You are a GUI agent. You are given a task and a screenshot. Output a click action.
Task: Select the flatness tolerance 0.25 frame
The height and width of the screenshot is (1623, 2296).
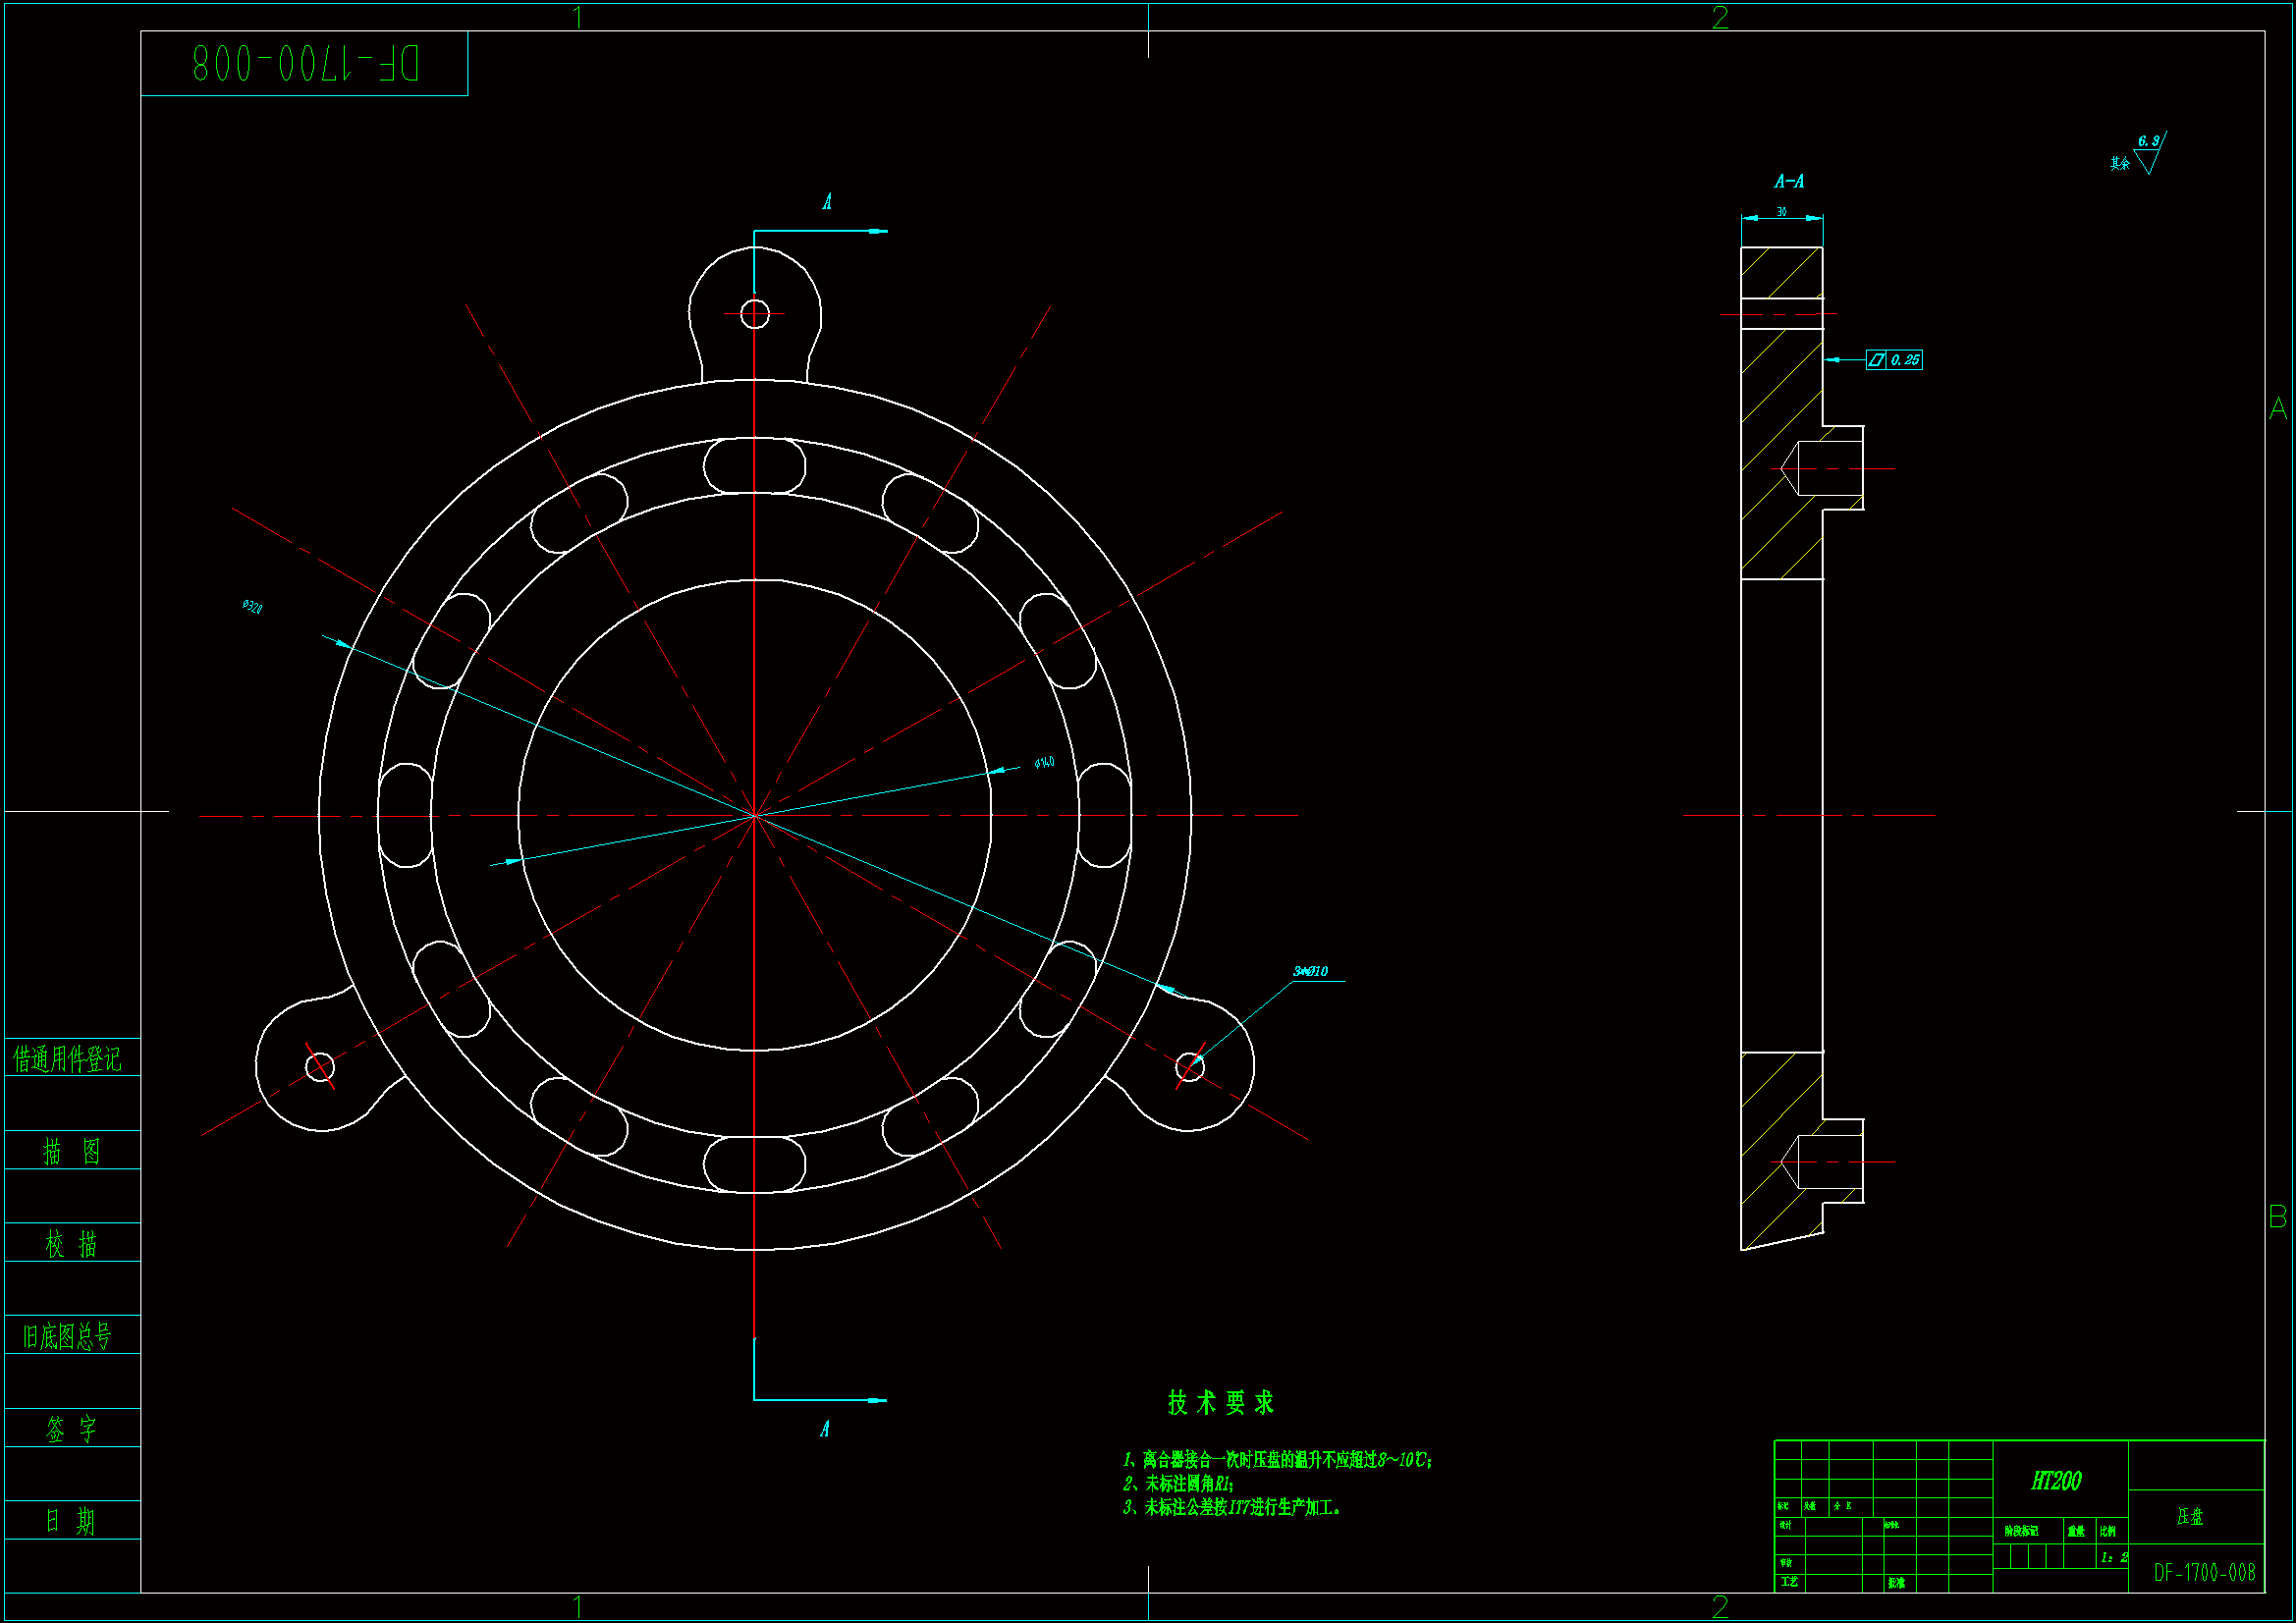1894,360
